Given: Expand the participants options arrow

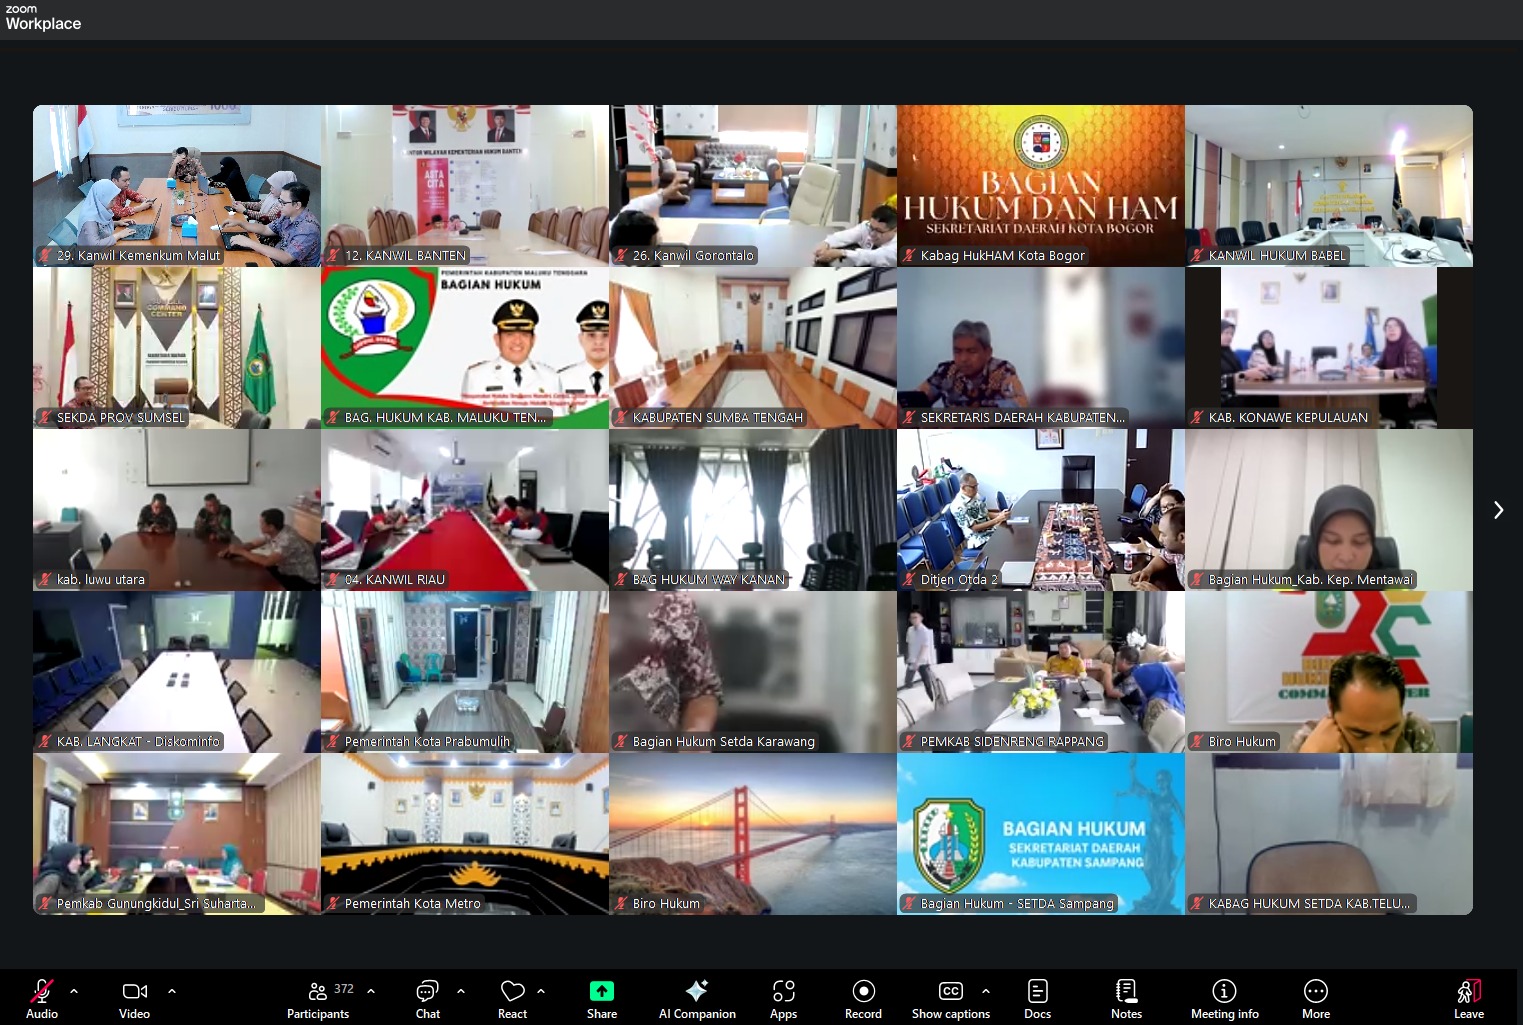Looking at the screenshot, I should click(x=371, y=991).
